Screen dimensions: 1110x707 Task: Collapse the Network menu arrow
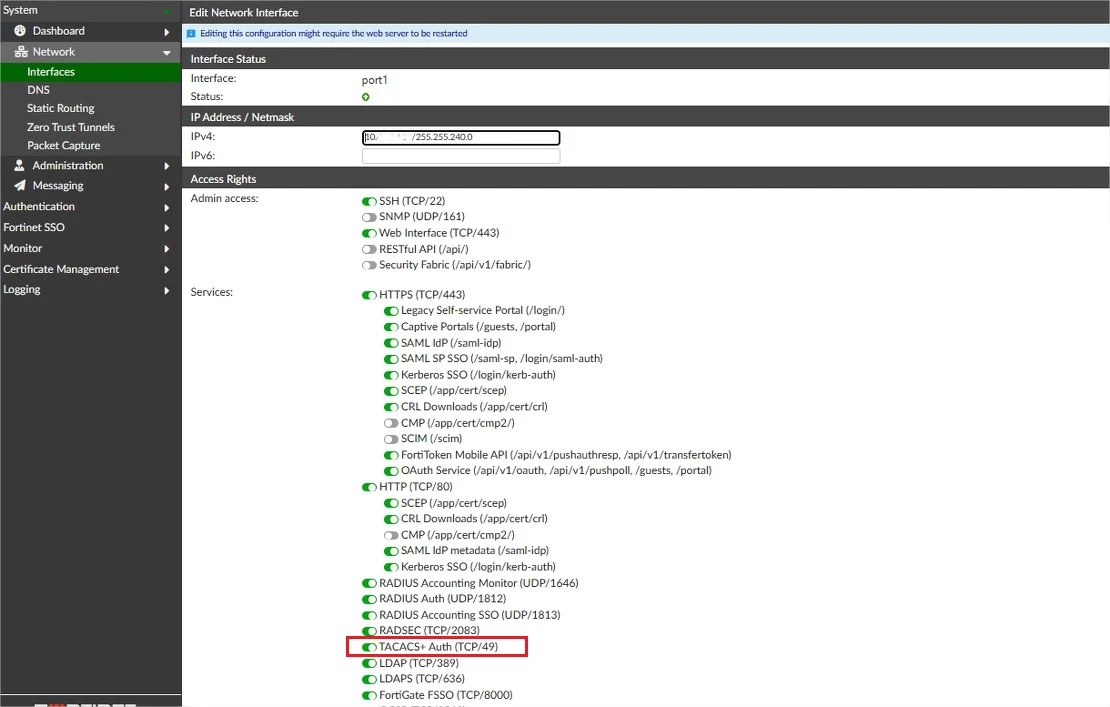(166, 52)
